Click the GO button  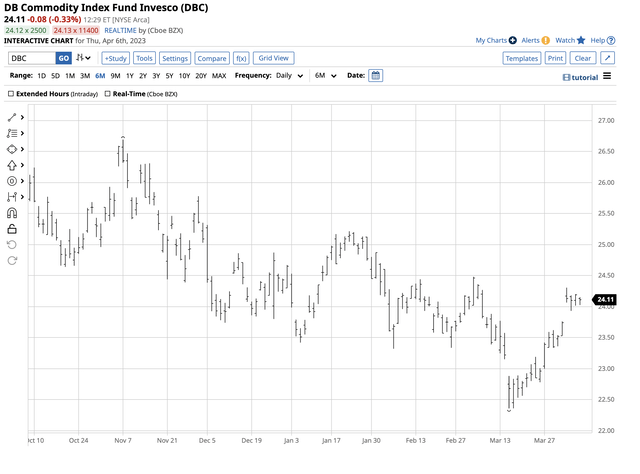(64, 58)
